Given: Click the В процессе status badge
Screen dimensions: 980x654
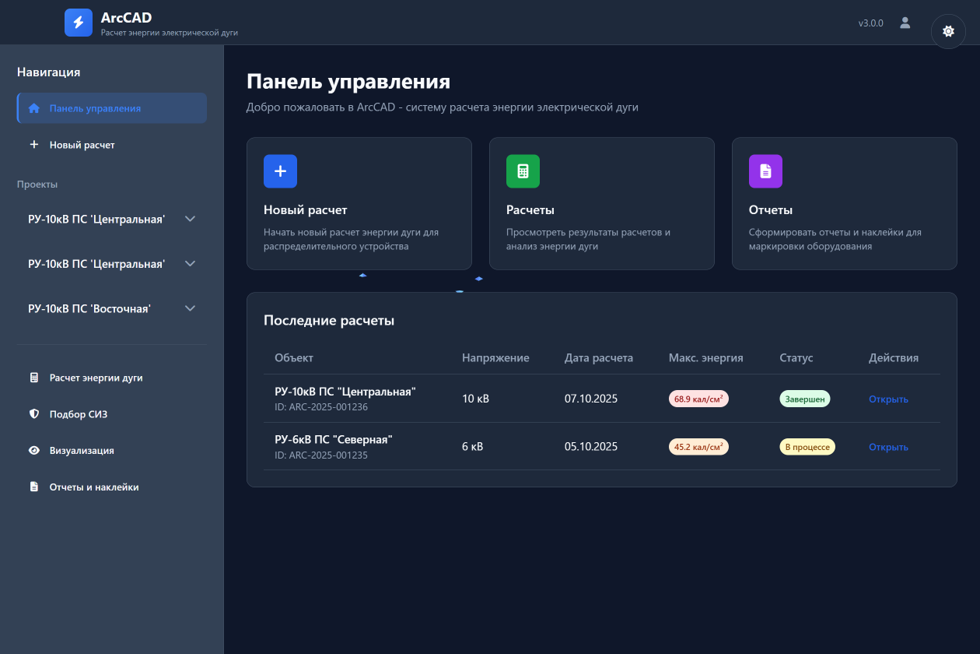Looking at the screenshot, I should click(806, 447).
